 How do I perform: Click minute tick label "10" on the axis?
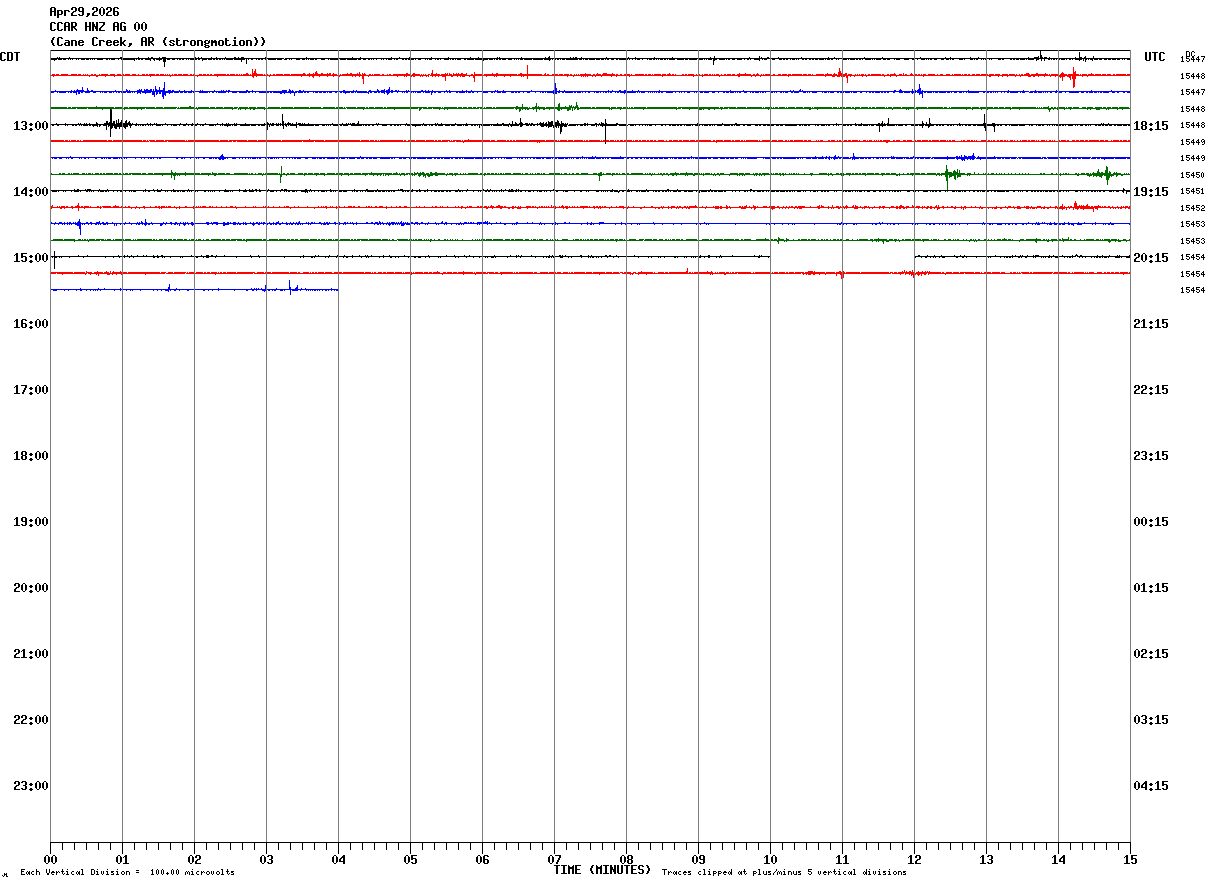click(770, 859)
